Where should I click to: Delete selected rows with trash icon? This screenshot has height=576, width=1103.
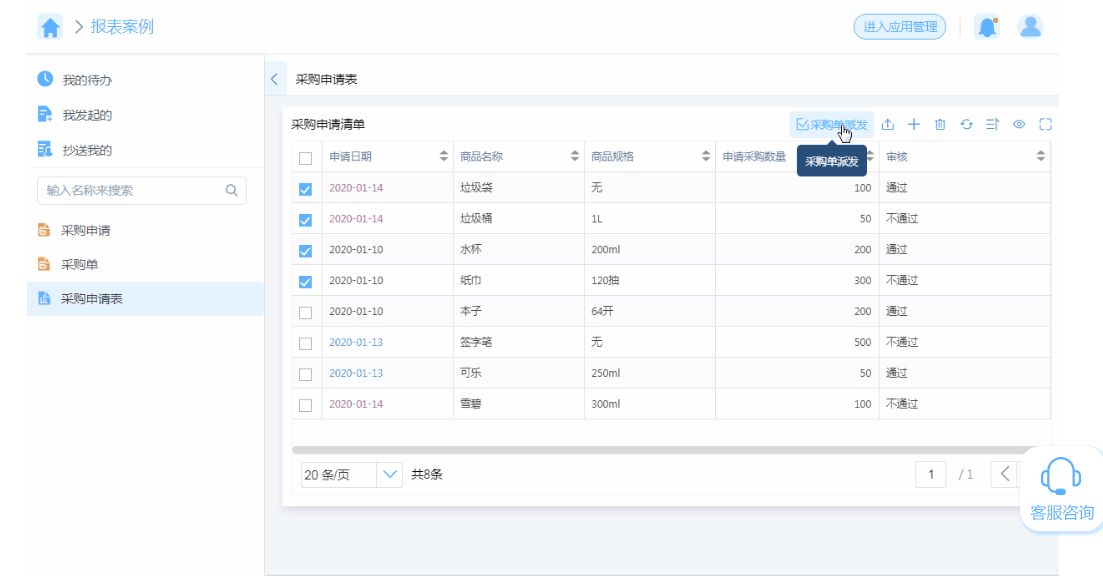pyautogui.click(x=940, y=124)
